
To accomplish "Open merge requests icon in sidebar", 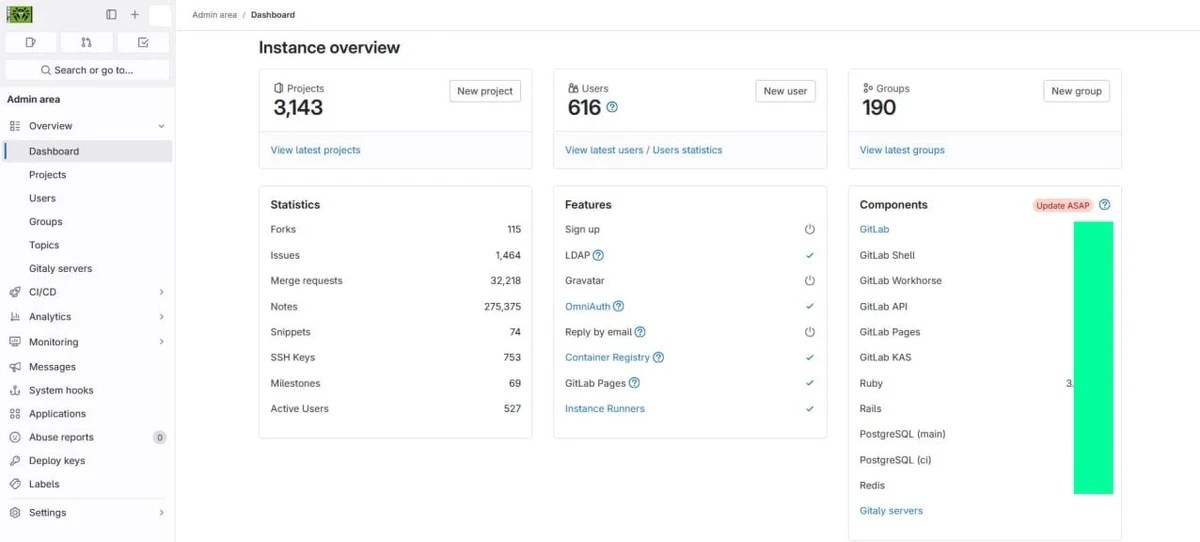I will (x=86, y=42).
